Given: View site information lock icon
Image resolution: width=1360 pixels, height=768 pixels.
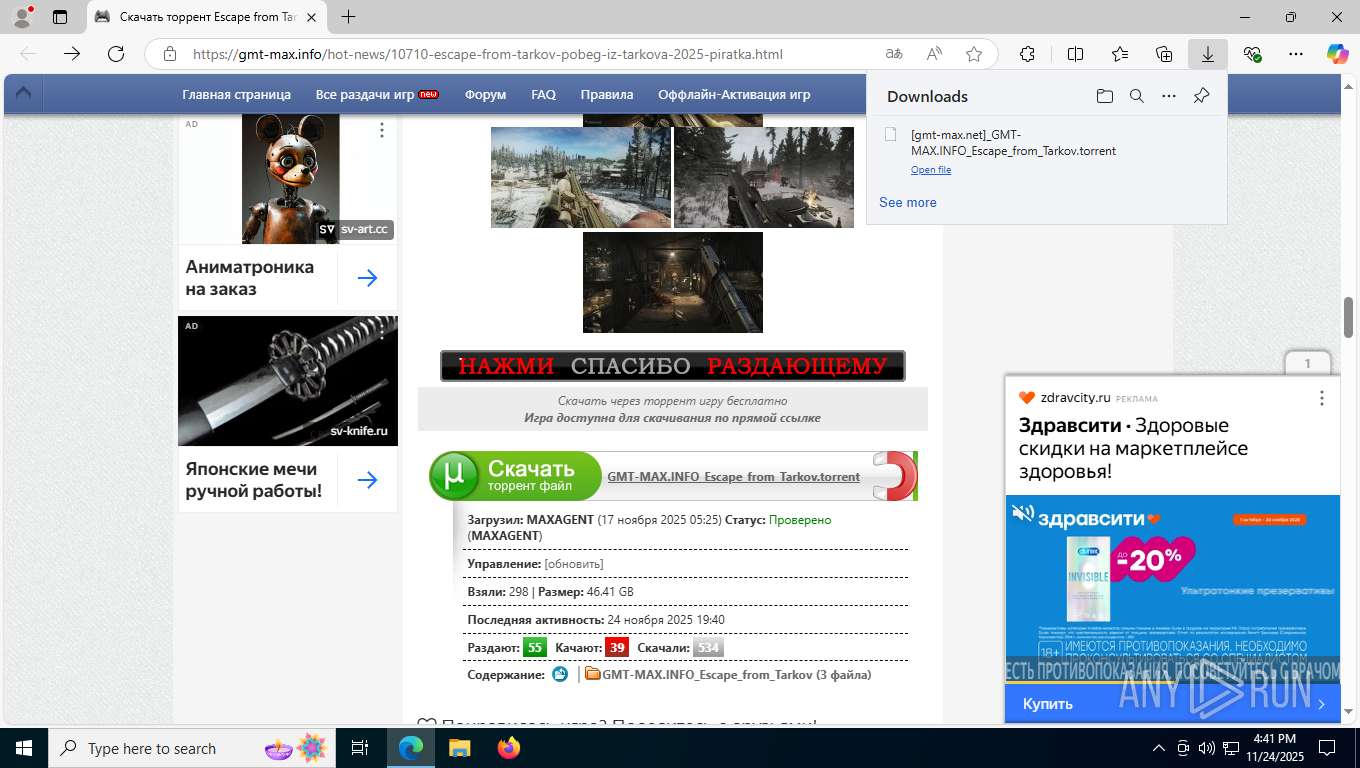Looking at the screenshot, I should 170,54.
